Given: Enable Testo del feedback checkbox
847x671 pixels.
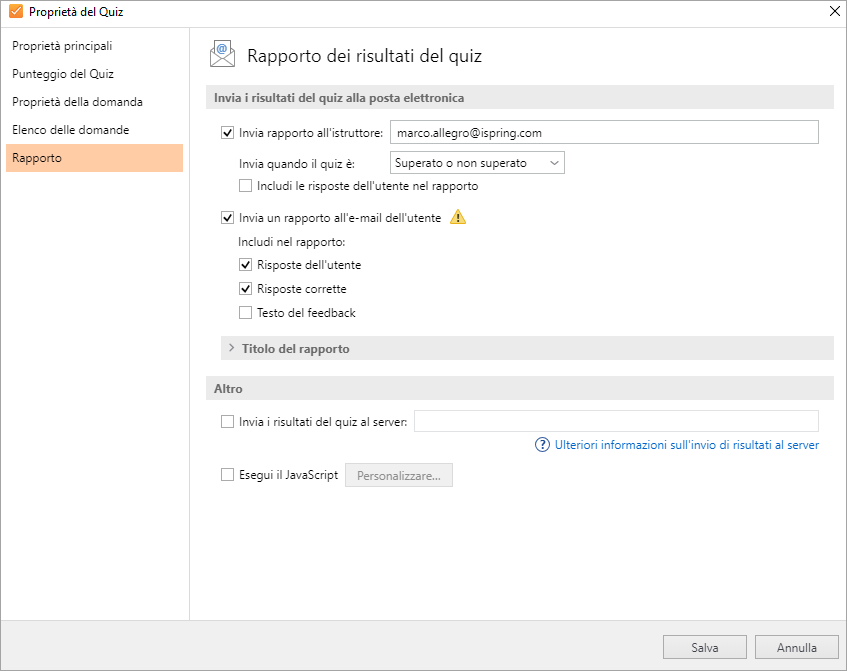Looking at the screenshot, I should click(246, 313).
